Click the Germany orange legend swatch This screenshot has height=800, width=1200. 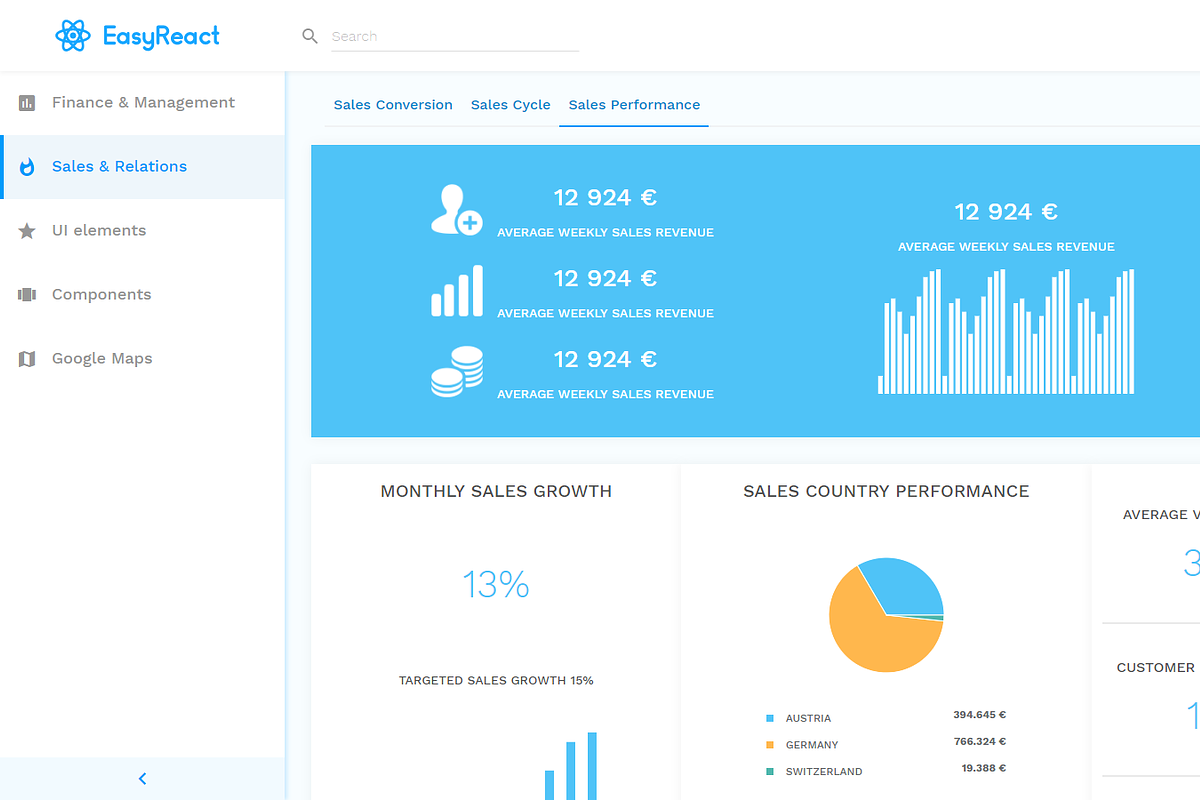770,745
